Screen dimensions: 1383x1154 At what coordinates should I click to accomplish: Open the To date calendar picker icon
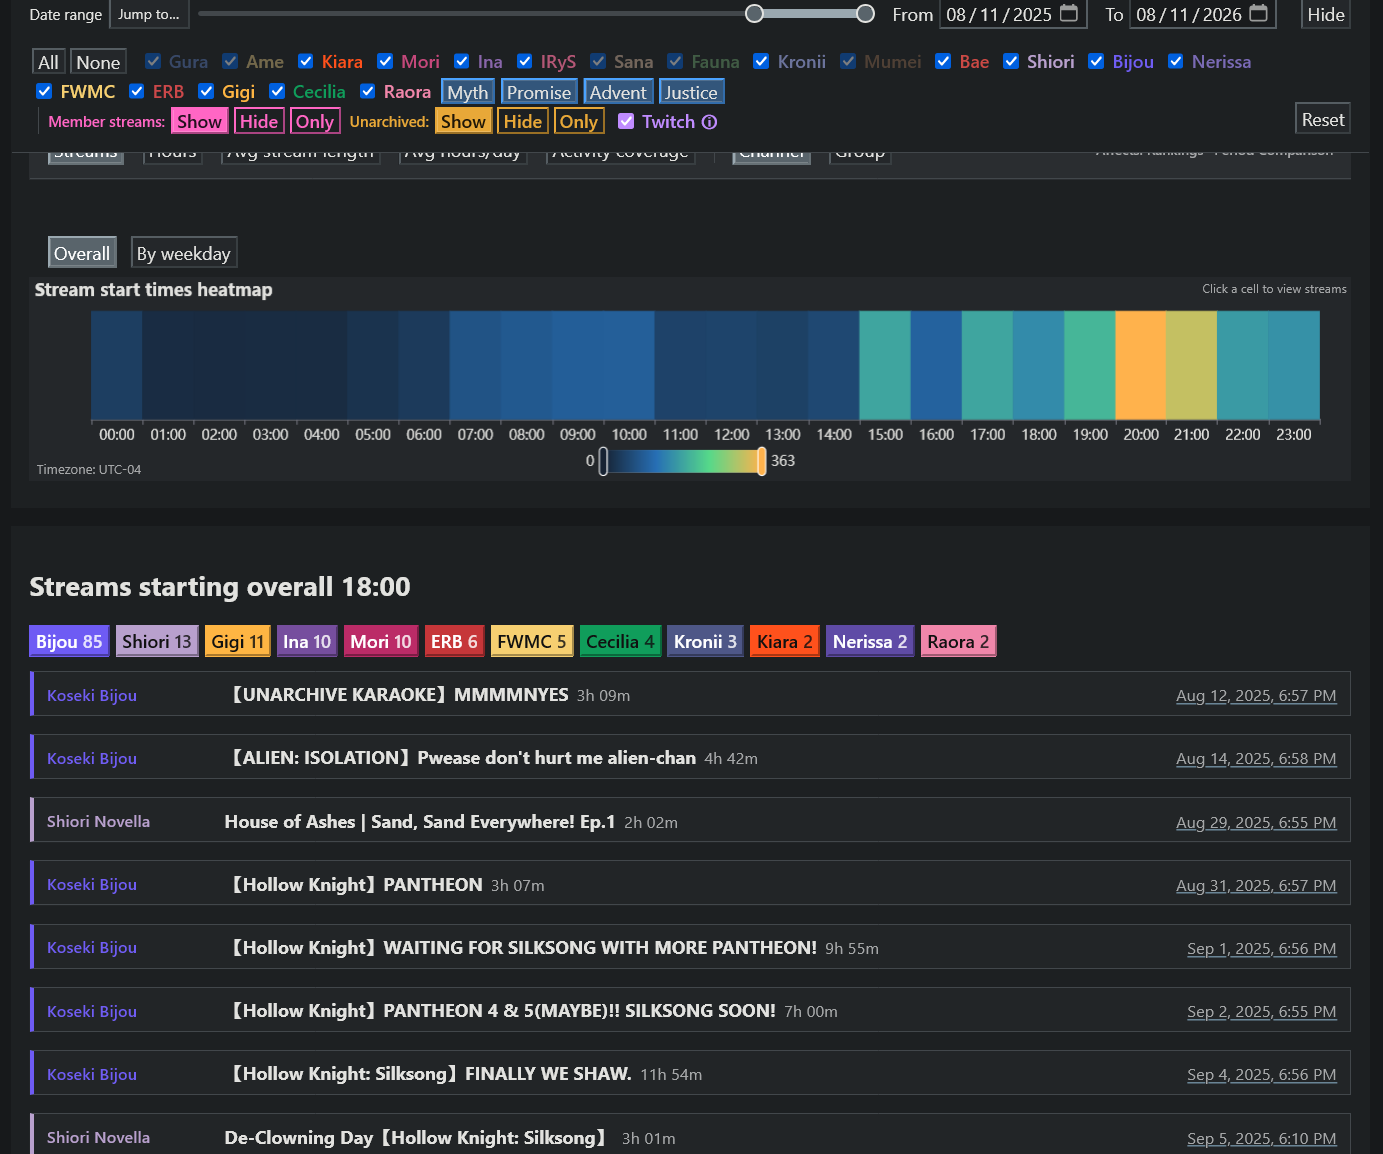coord(1259,13)
